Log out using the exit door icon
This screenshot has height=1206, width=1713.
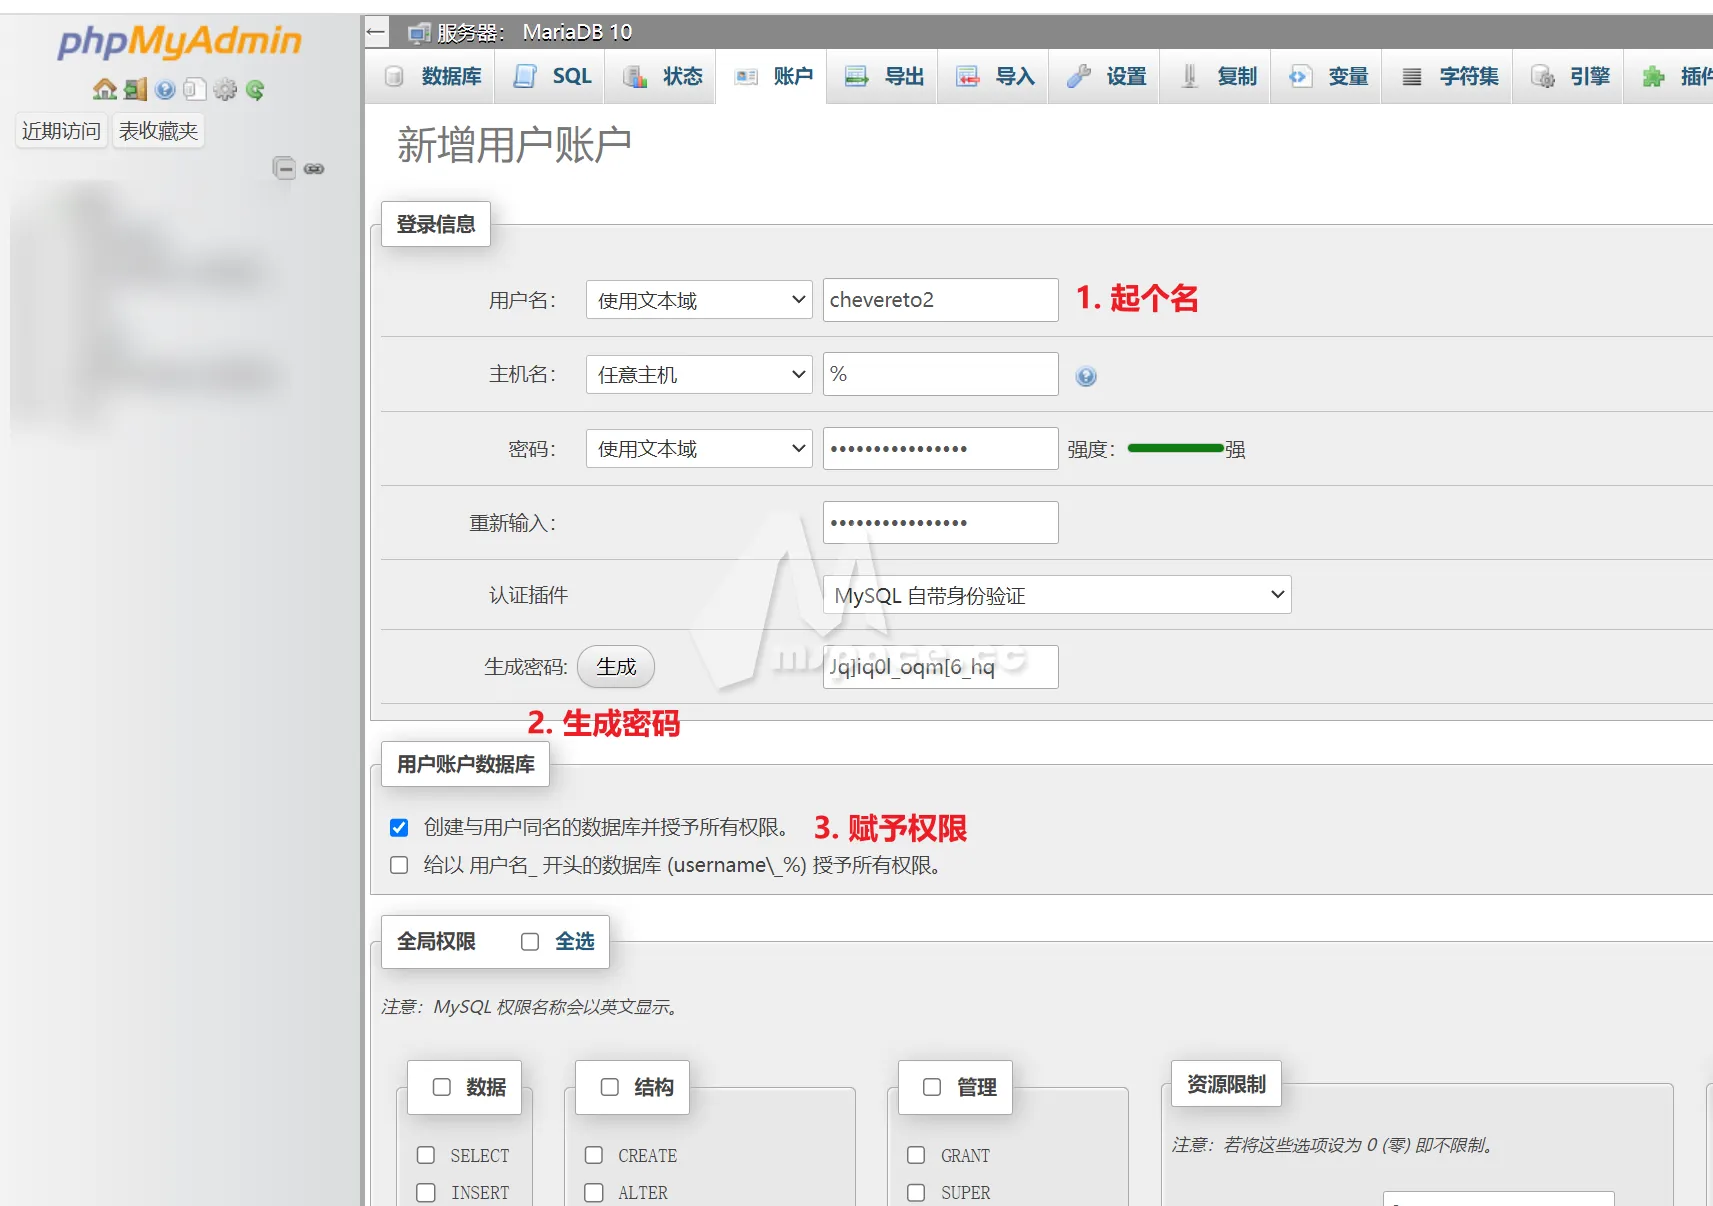136,90
